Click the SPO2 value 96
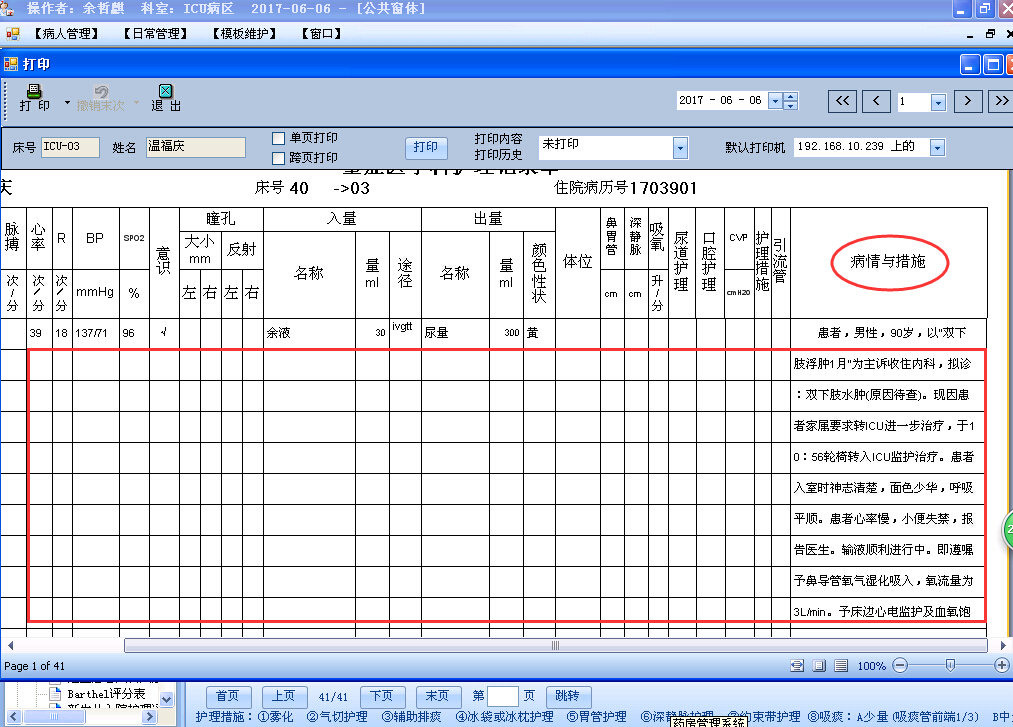Image resolution: width=1013 pixels, height=727 pixels. [x=129, y=333]
